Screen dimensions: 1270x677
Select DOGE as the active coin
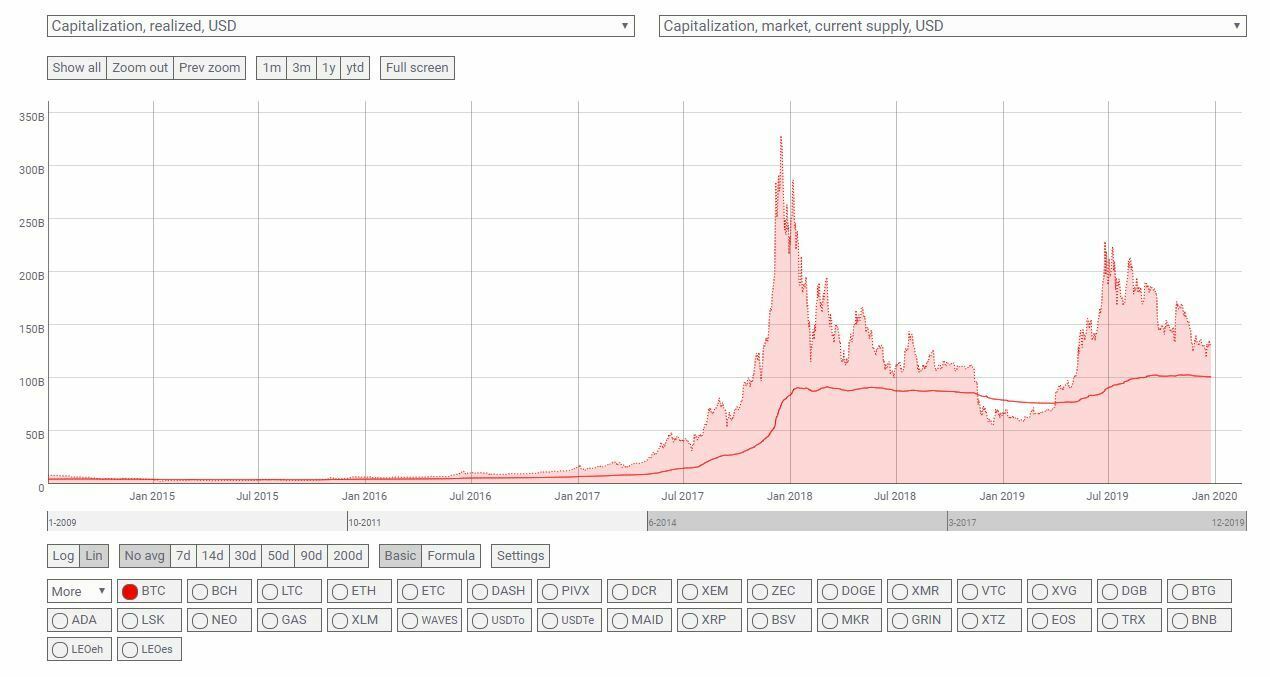(x=832, y=591)
